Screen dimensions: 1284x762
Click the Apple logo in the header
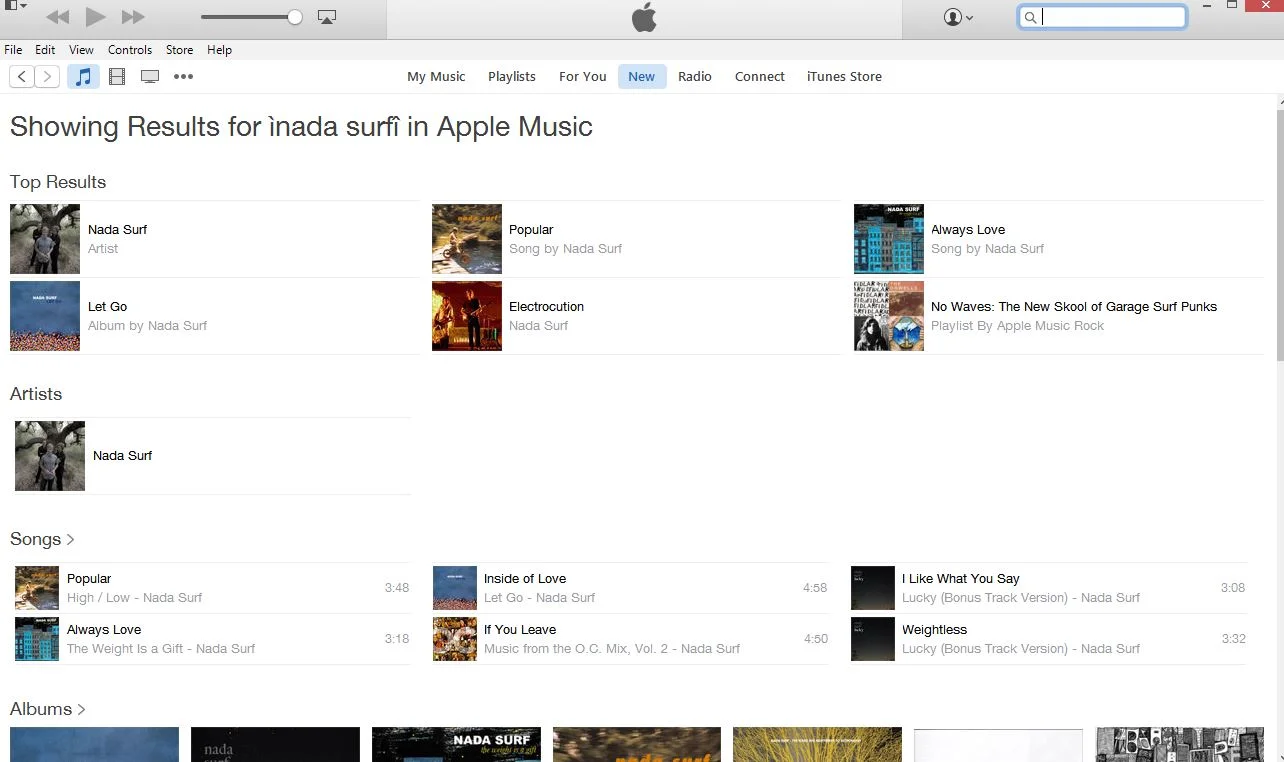click(x=644, y=17)
